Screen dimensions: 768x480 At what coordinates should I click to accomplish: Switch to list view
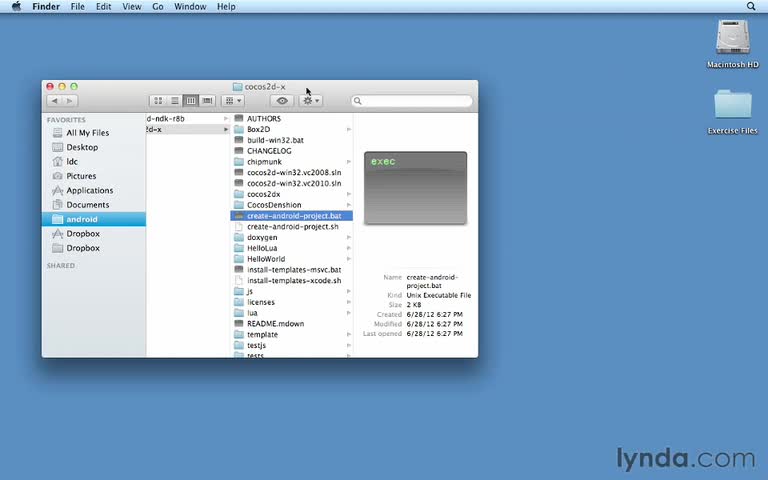(x=174, y=101)
